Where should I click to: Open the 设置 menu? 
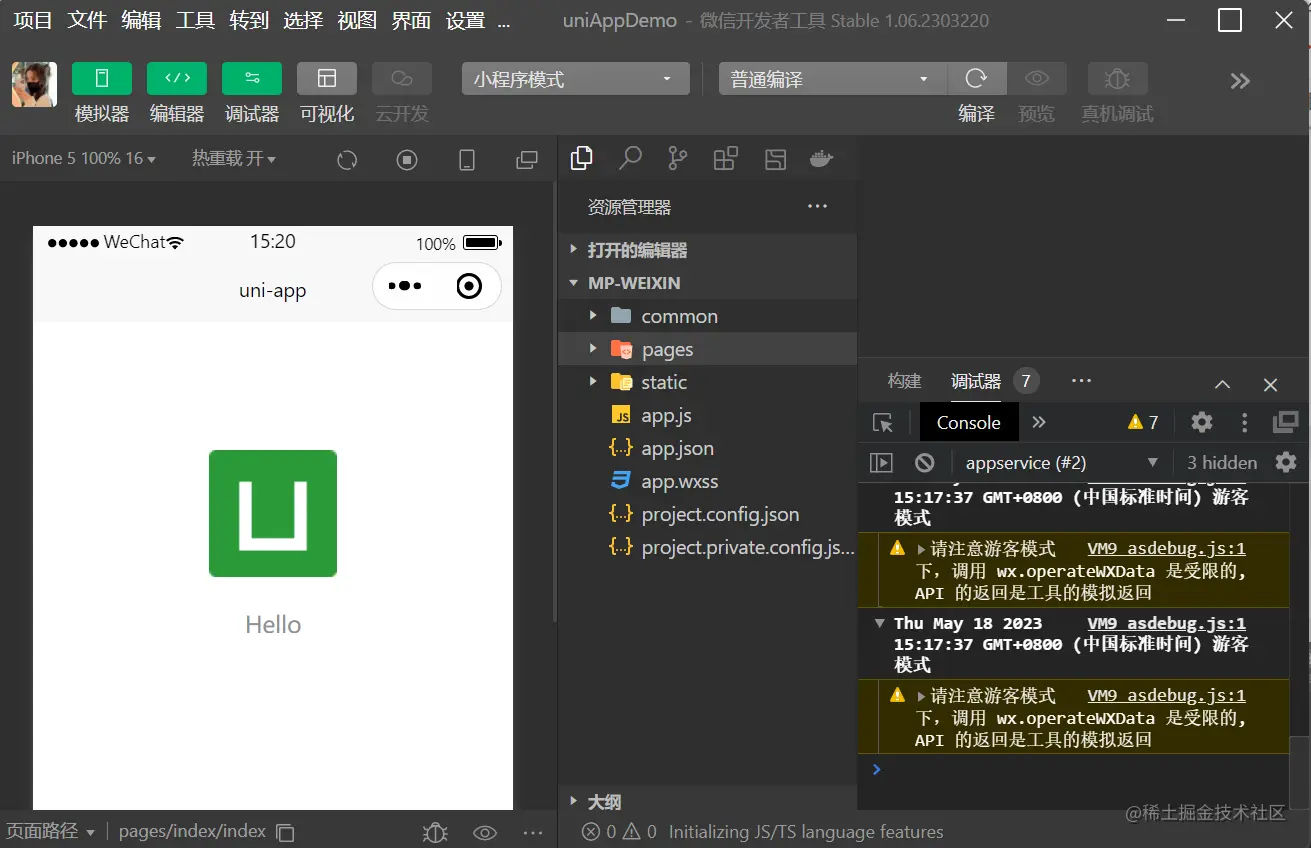pyautogui.click(x=465, y=20)
